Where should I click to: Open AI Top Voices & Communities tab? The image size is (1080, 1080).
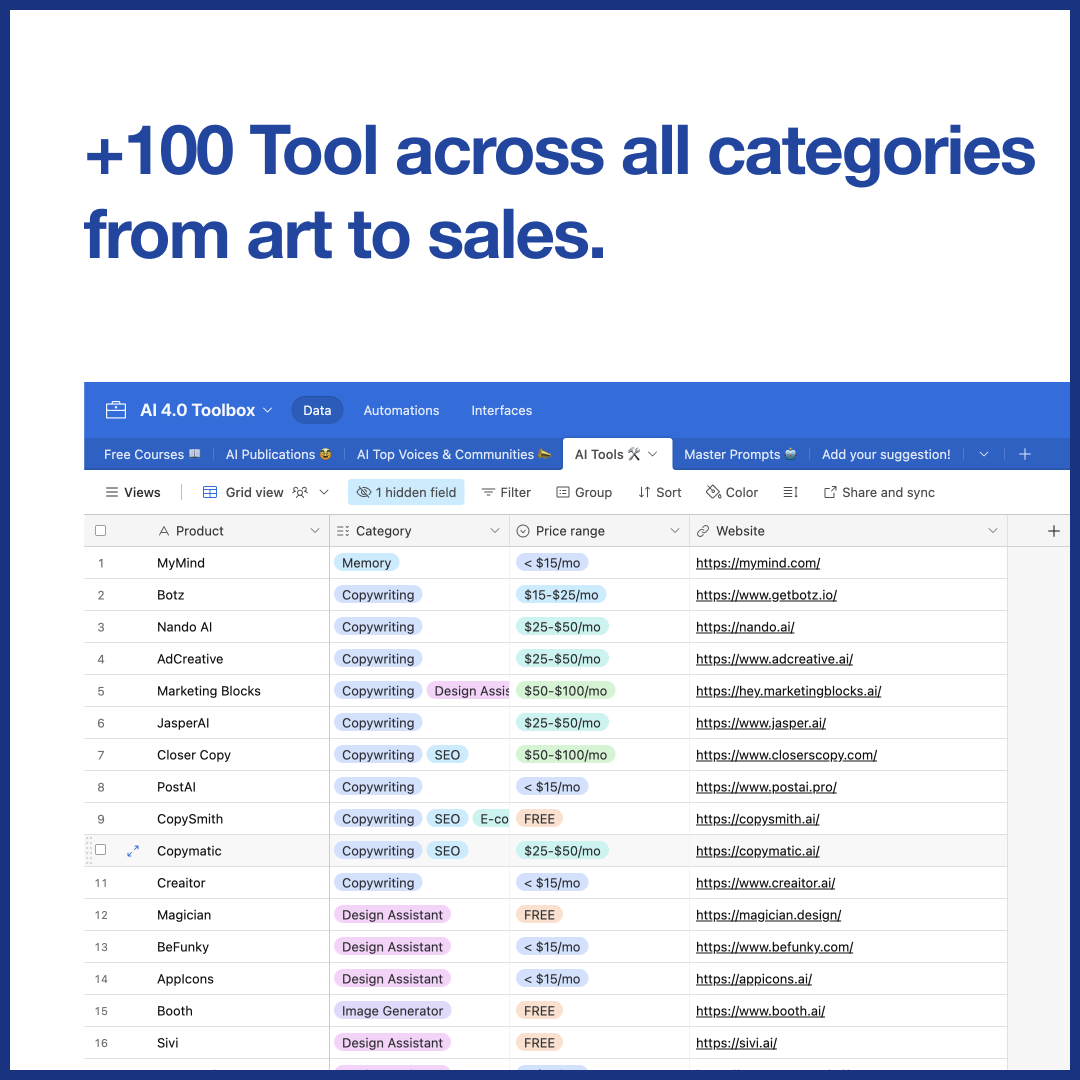point(454,455)
